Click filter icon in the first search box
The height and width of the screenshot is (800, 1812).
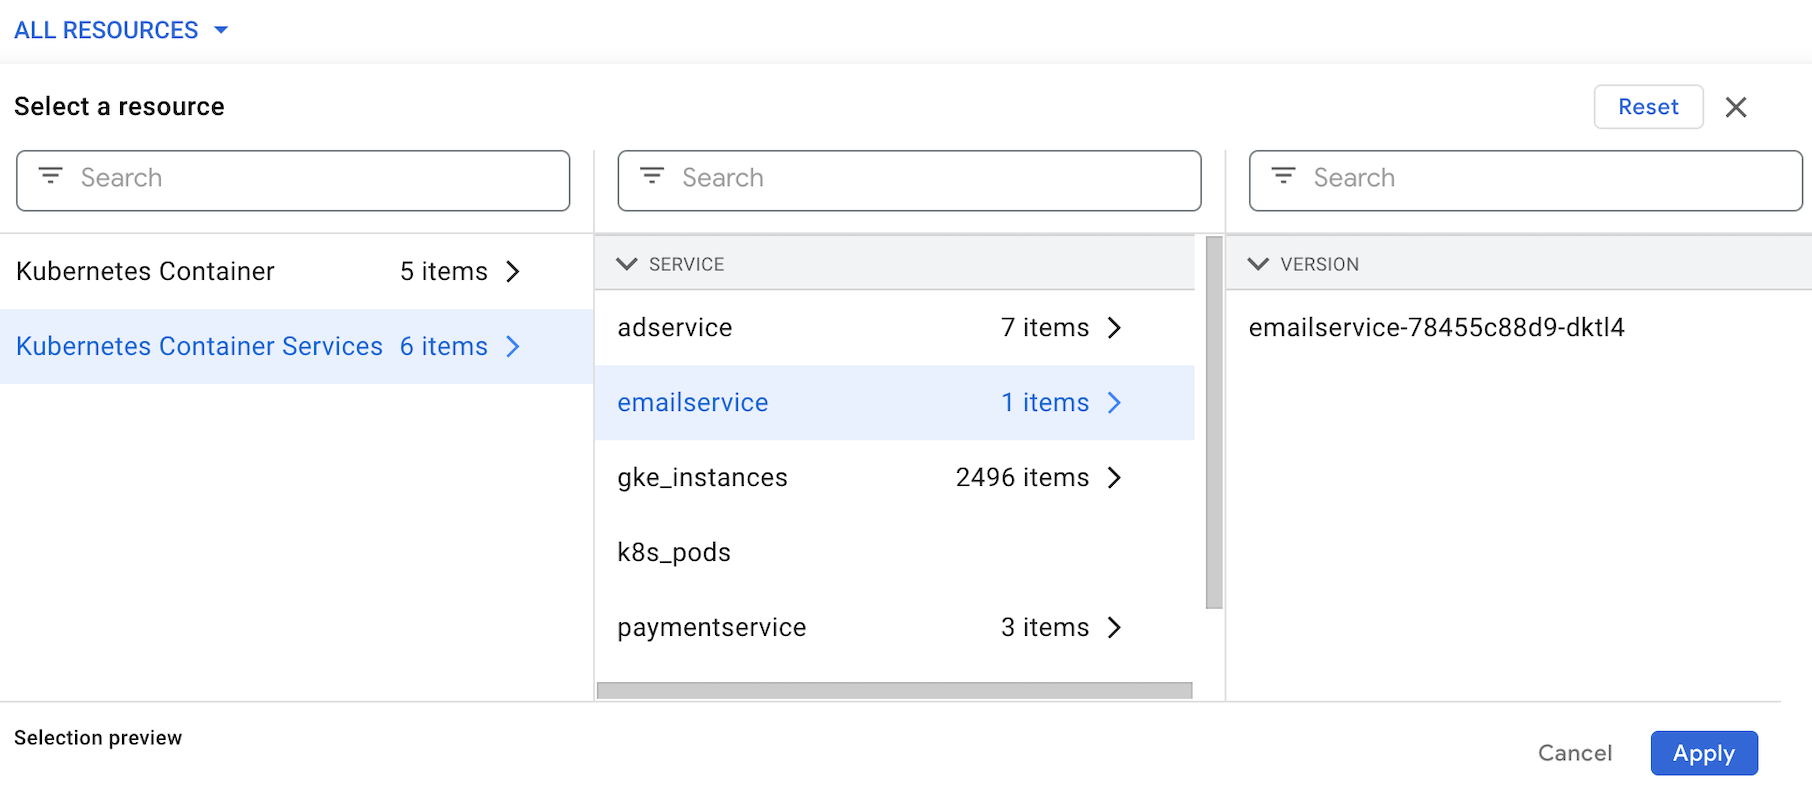coord(50,177)
